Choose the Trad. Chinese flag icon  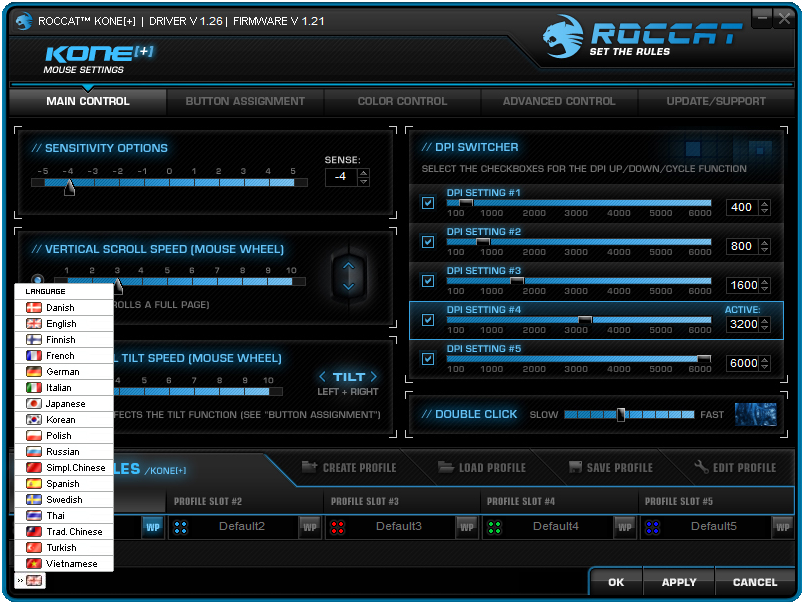pos(34,532)
